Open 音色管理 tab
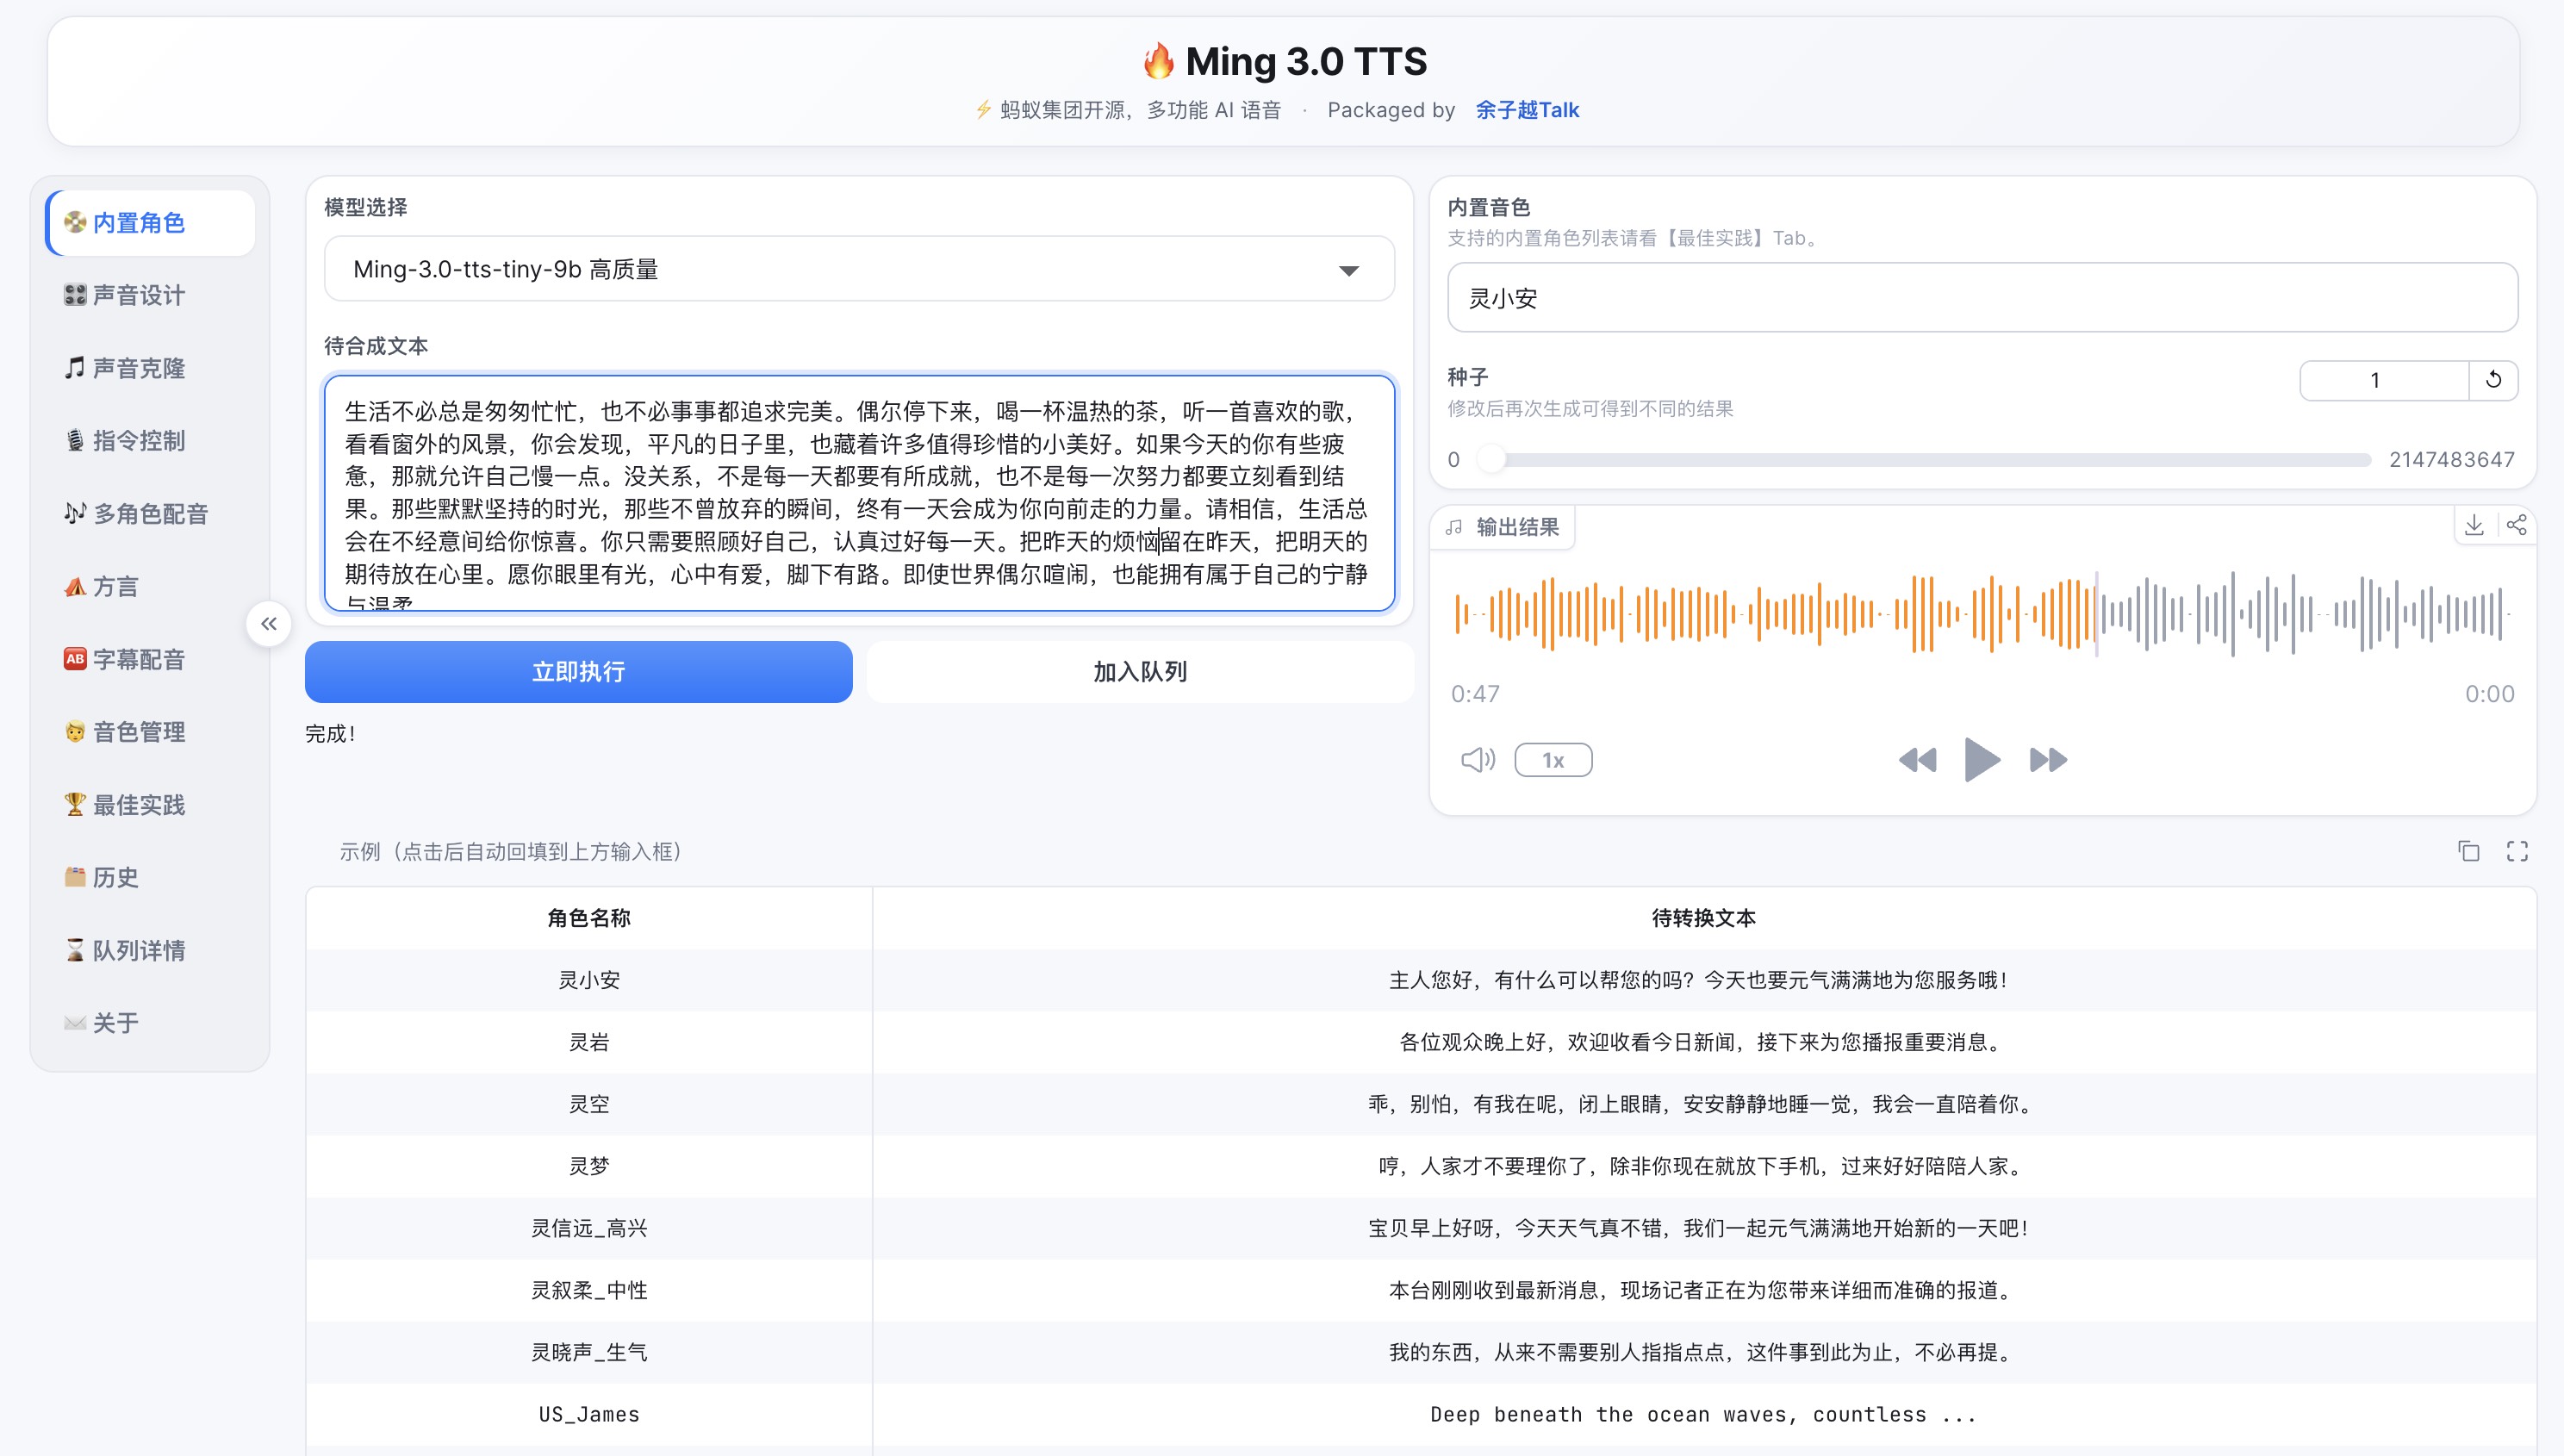2564x1456 pixels. 150,732
